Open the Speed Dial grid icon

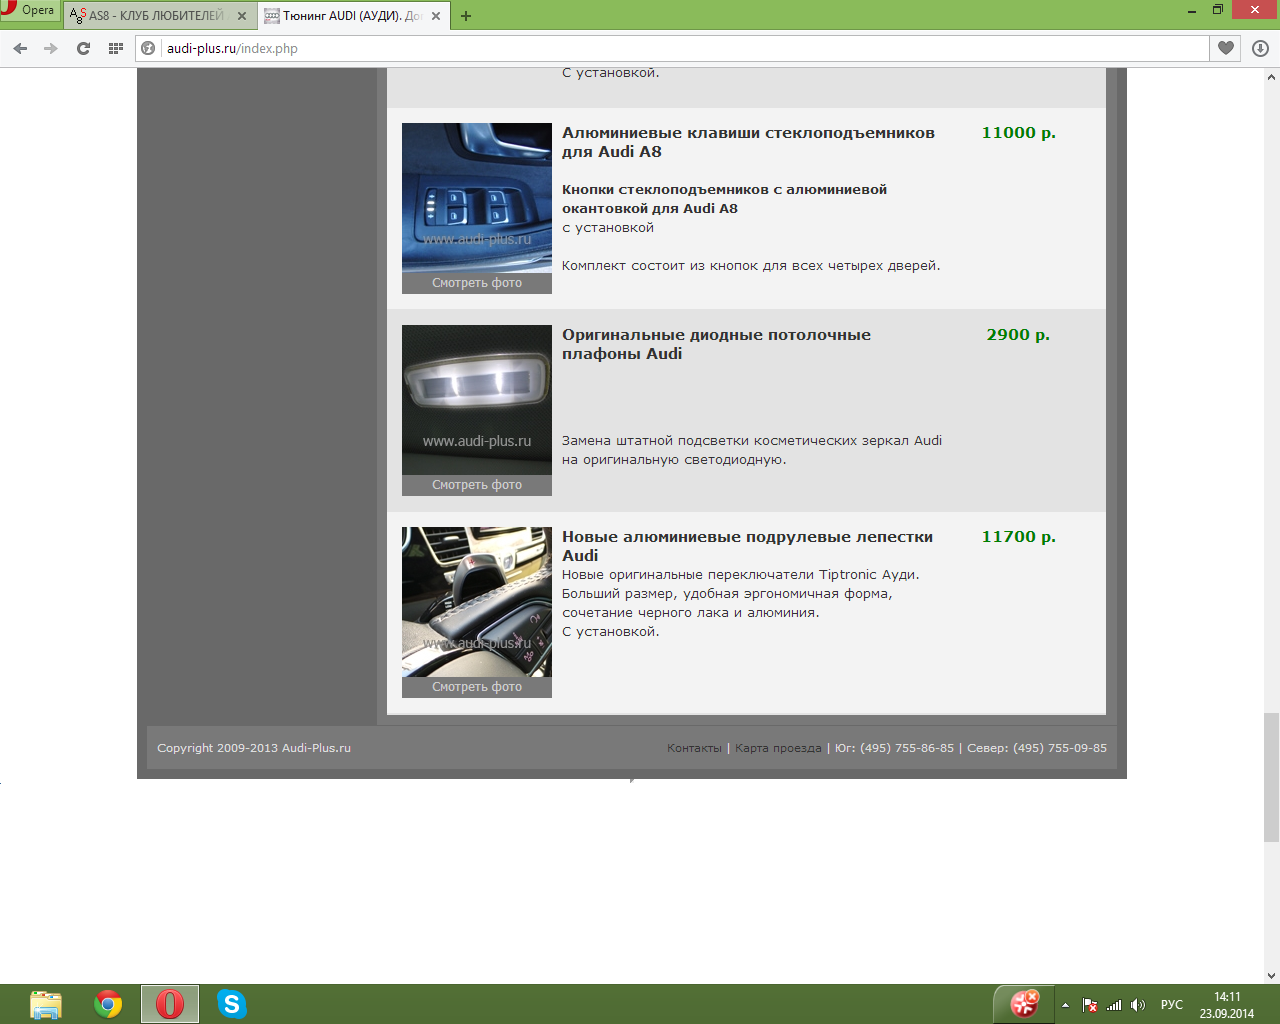click(x=116, y=48)
